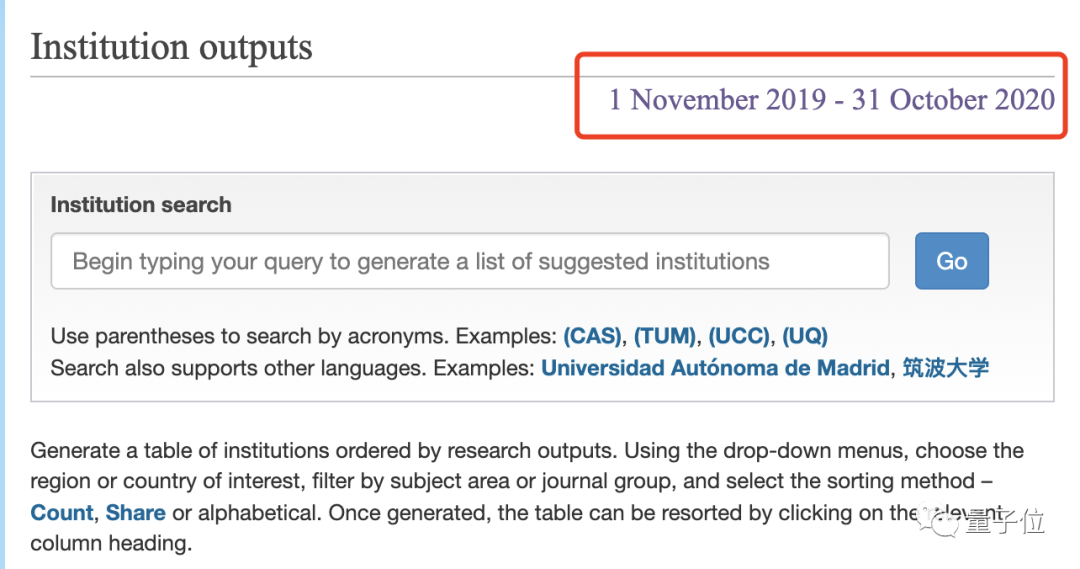Viewport: 1080px width, 569px height.
Task: Open Universidad Autónoma de Madrid link
Action: pos(714,368)
